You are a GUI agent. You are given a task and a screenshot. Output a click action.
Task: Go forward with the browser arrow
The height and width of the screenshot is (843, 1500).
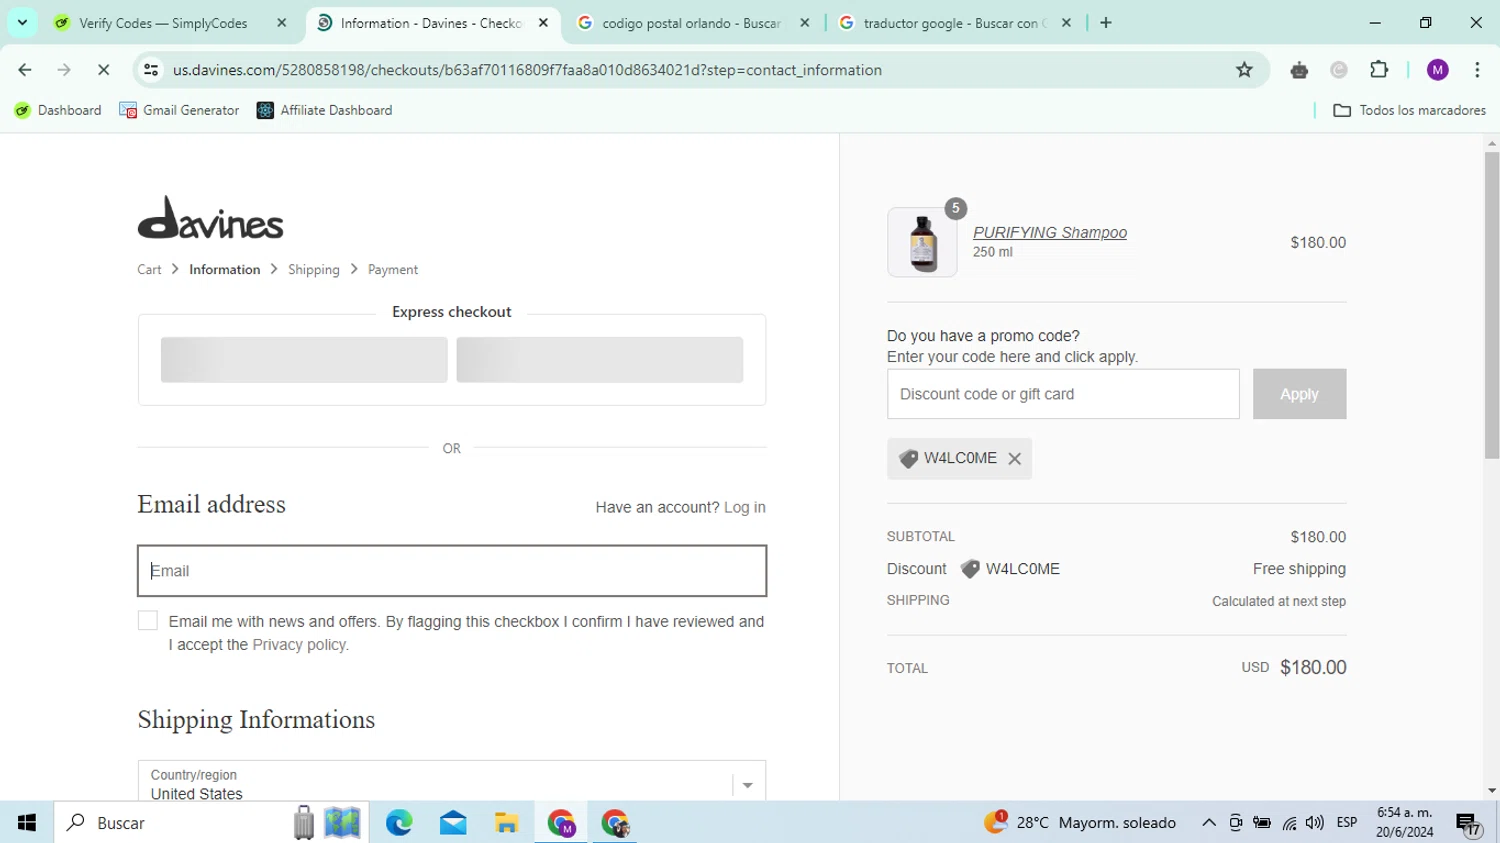pyautogui.click(x=64, y=70)
